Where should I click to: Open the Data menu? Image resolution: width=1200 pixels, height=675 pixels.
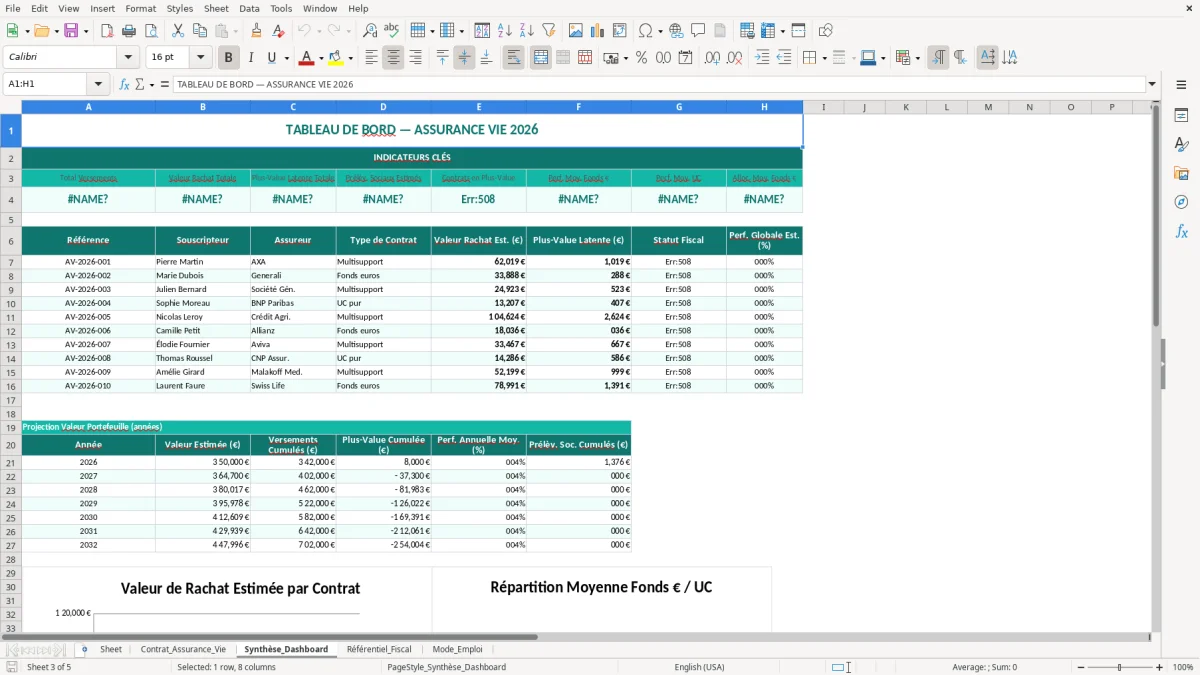(249, 8)
